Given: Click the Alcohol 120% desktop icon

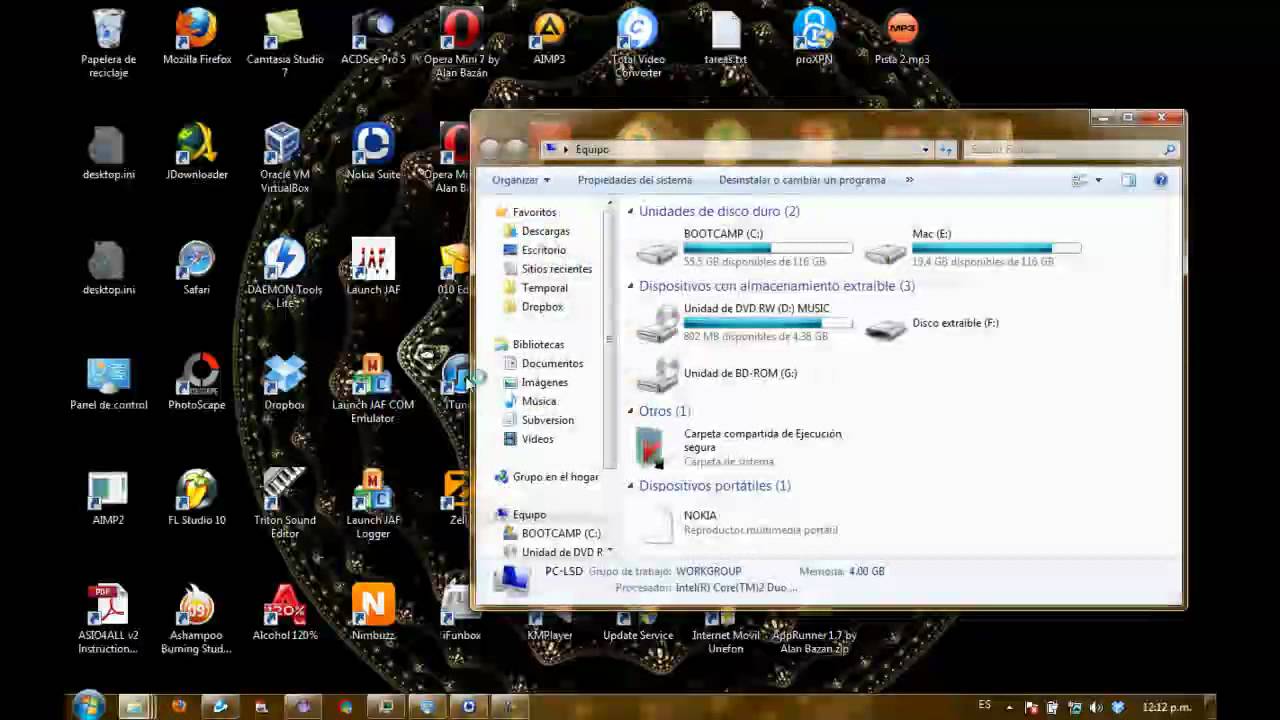Looking at the screenshot, I should pos(285,613).
